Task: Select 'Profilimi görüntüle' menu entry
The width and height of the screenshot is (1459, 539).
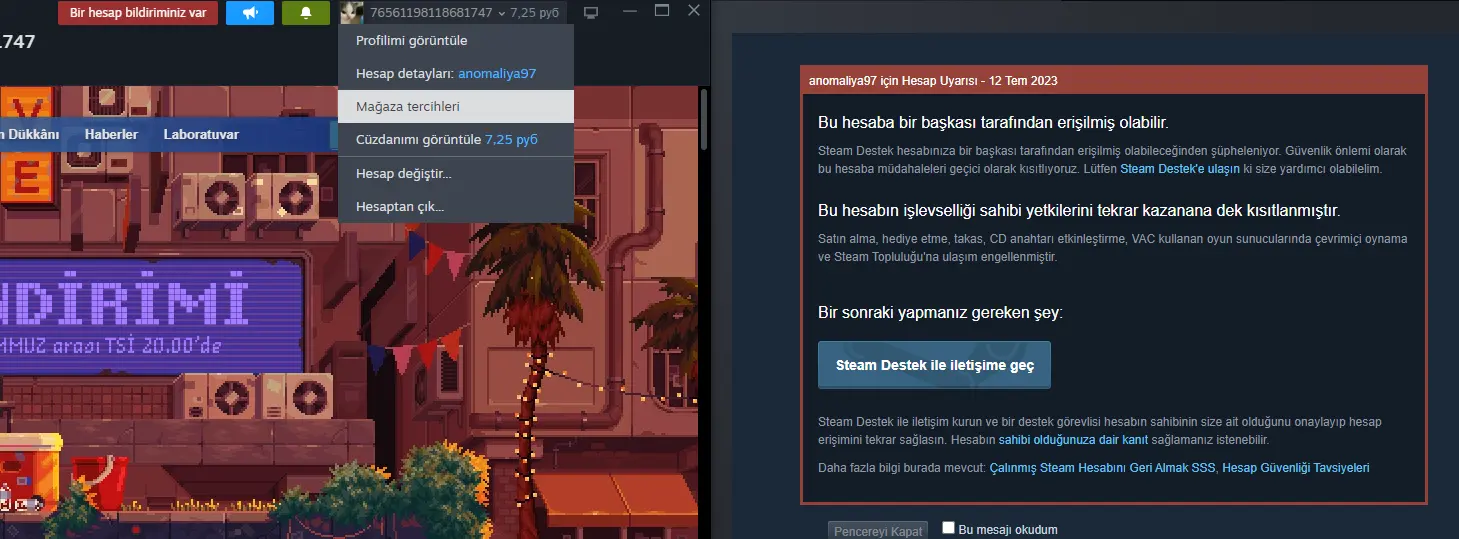Action: pos(456,41)
